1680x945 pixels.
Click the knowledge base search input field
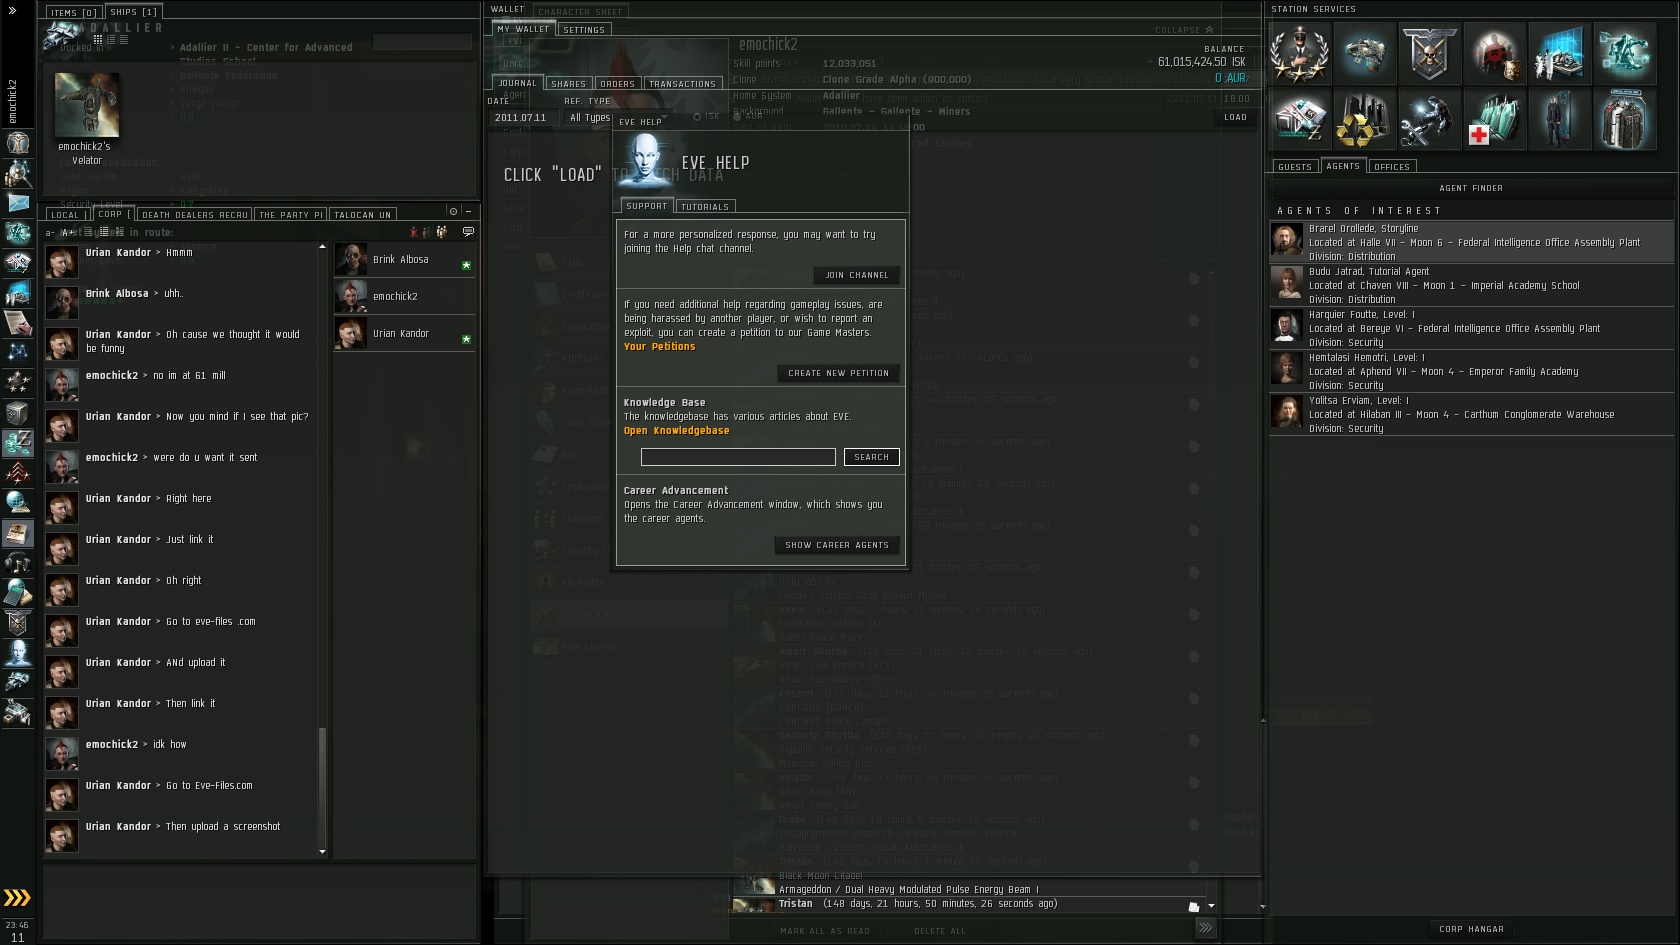pos(738,457)
